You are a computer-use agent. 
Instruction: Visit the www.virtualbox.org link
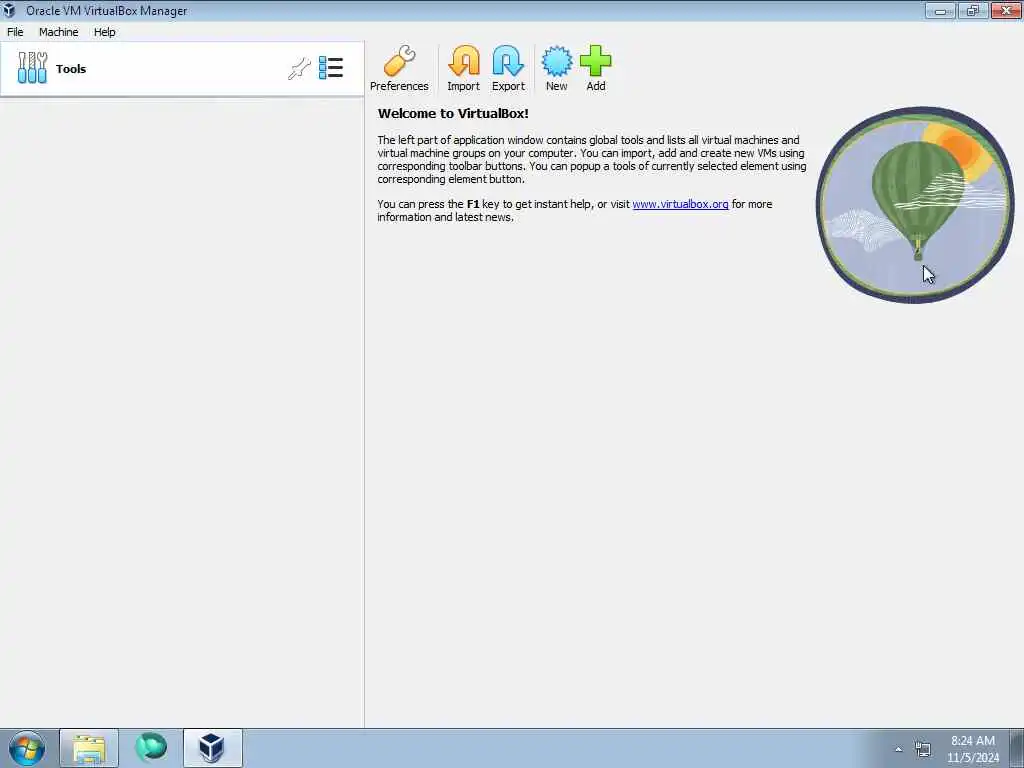[x=680, y=204]
